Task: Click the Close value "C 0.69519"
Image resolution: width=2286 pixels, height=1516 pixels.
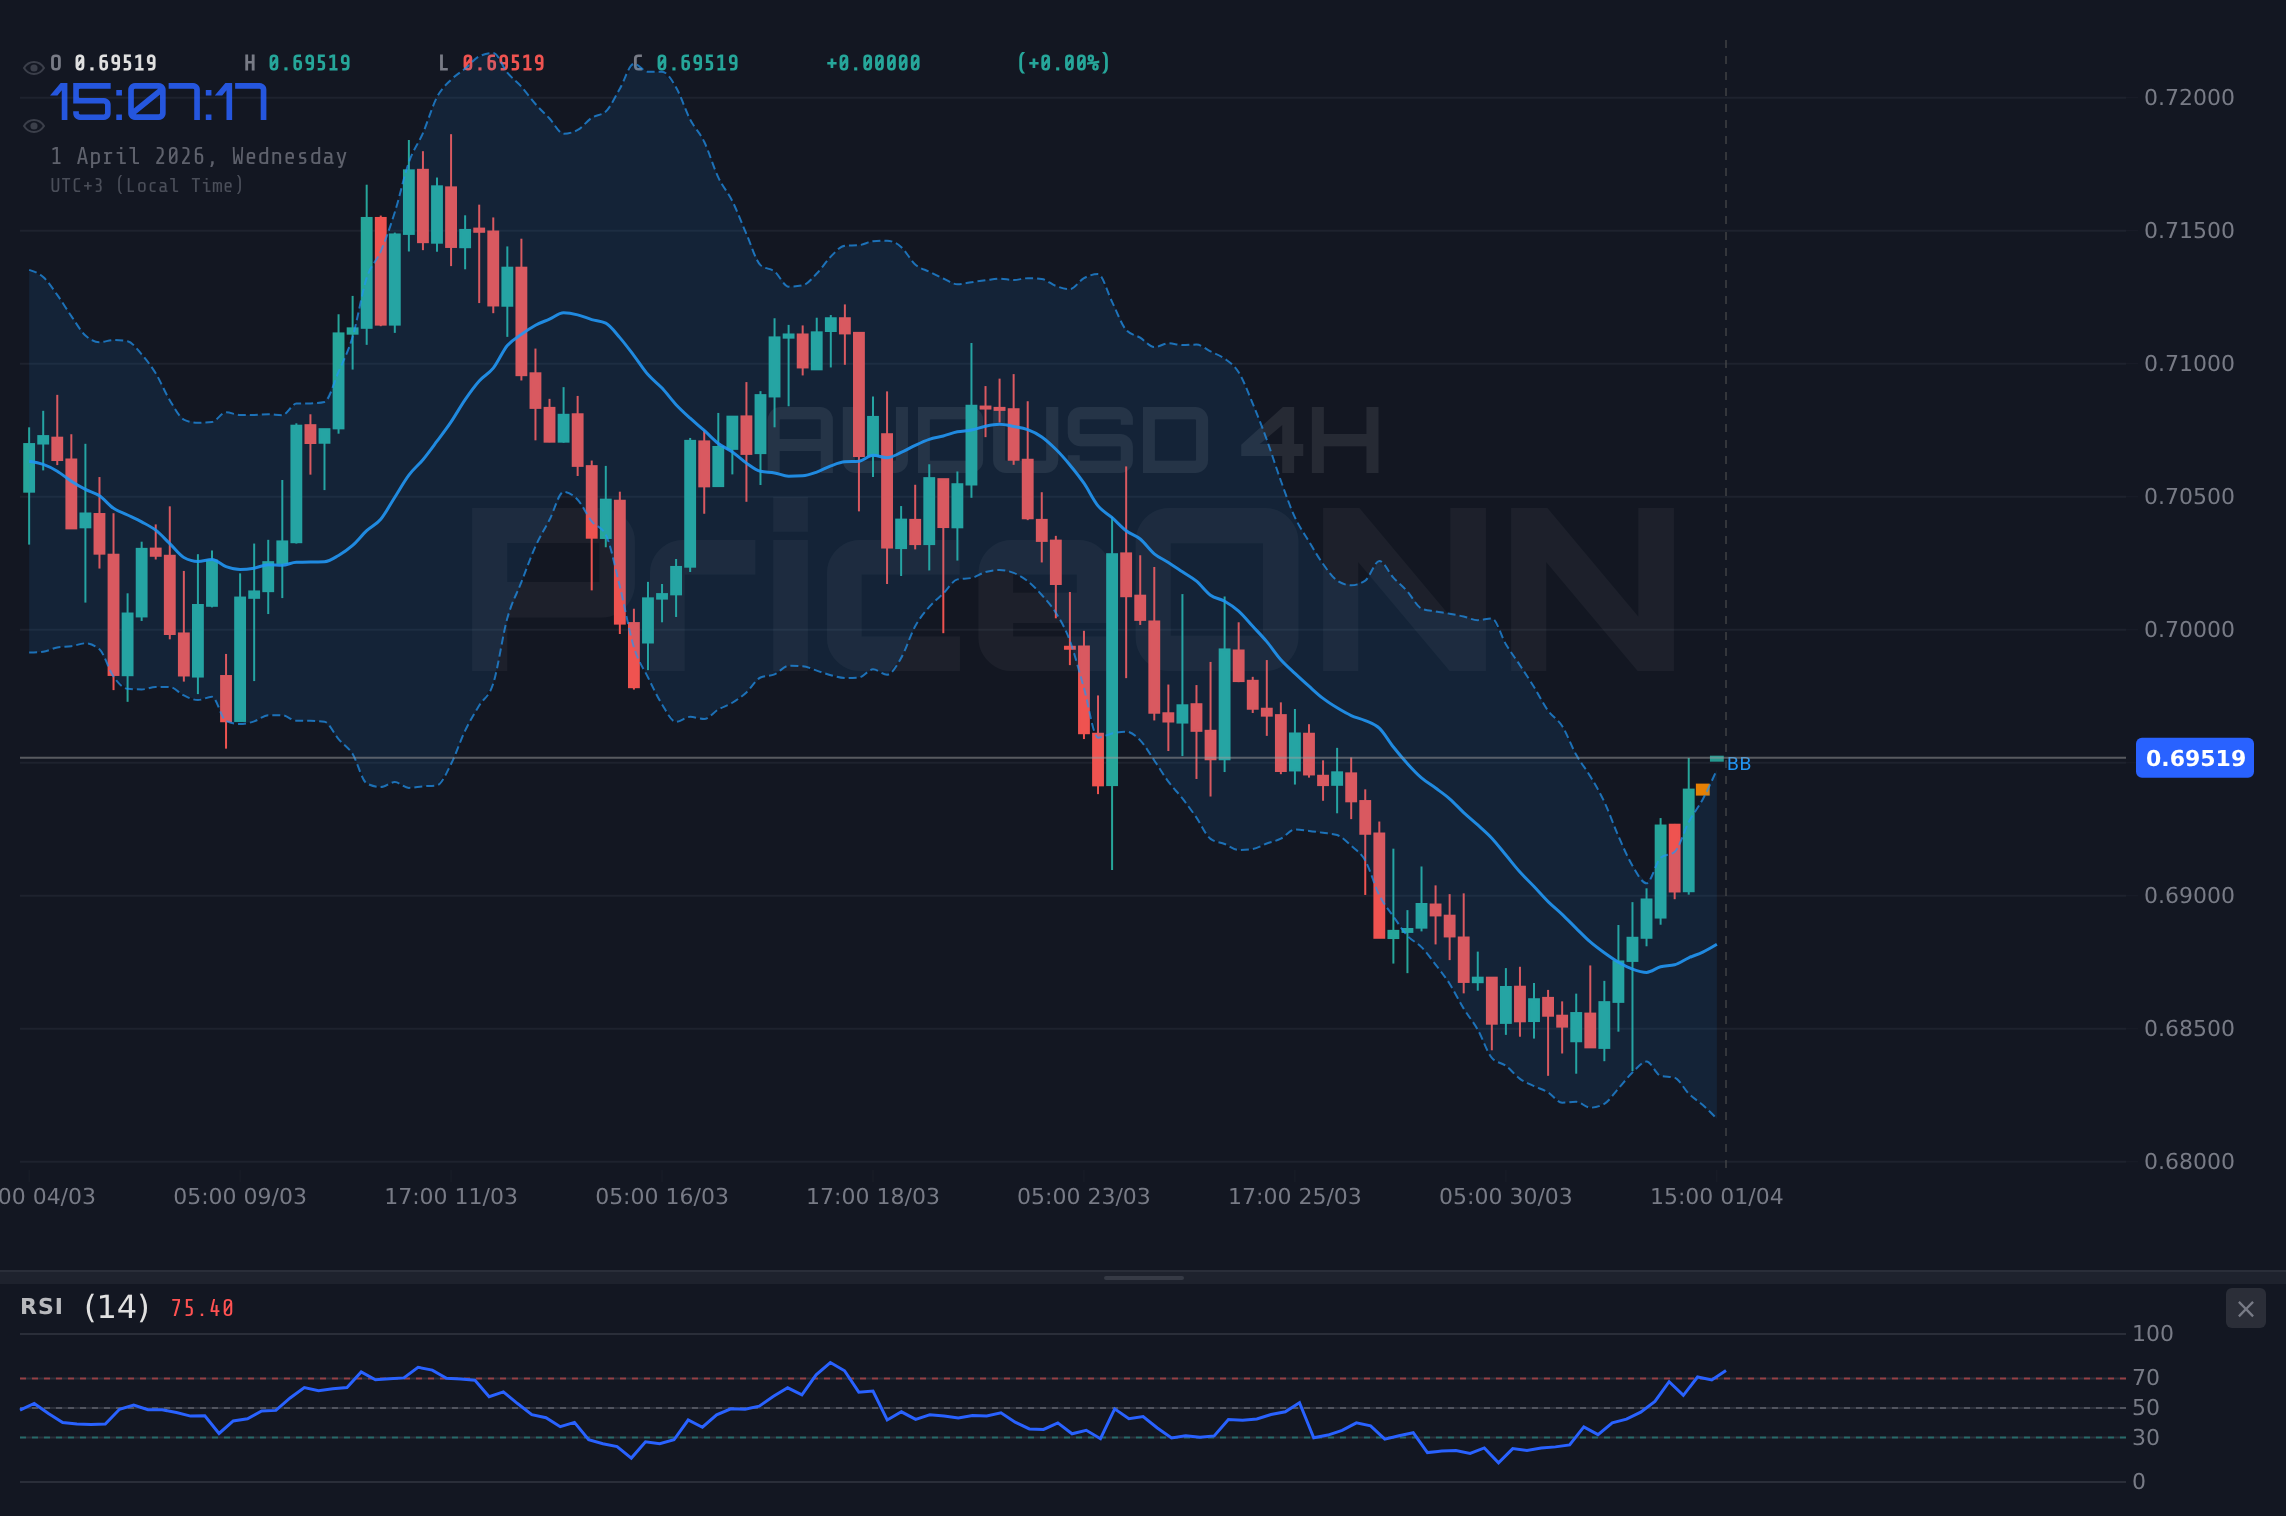Action: (x=686, y=64)
